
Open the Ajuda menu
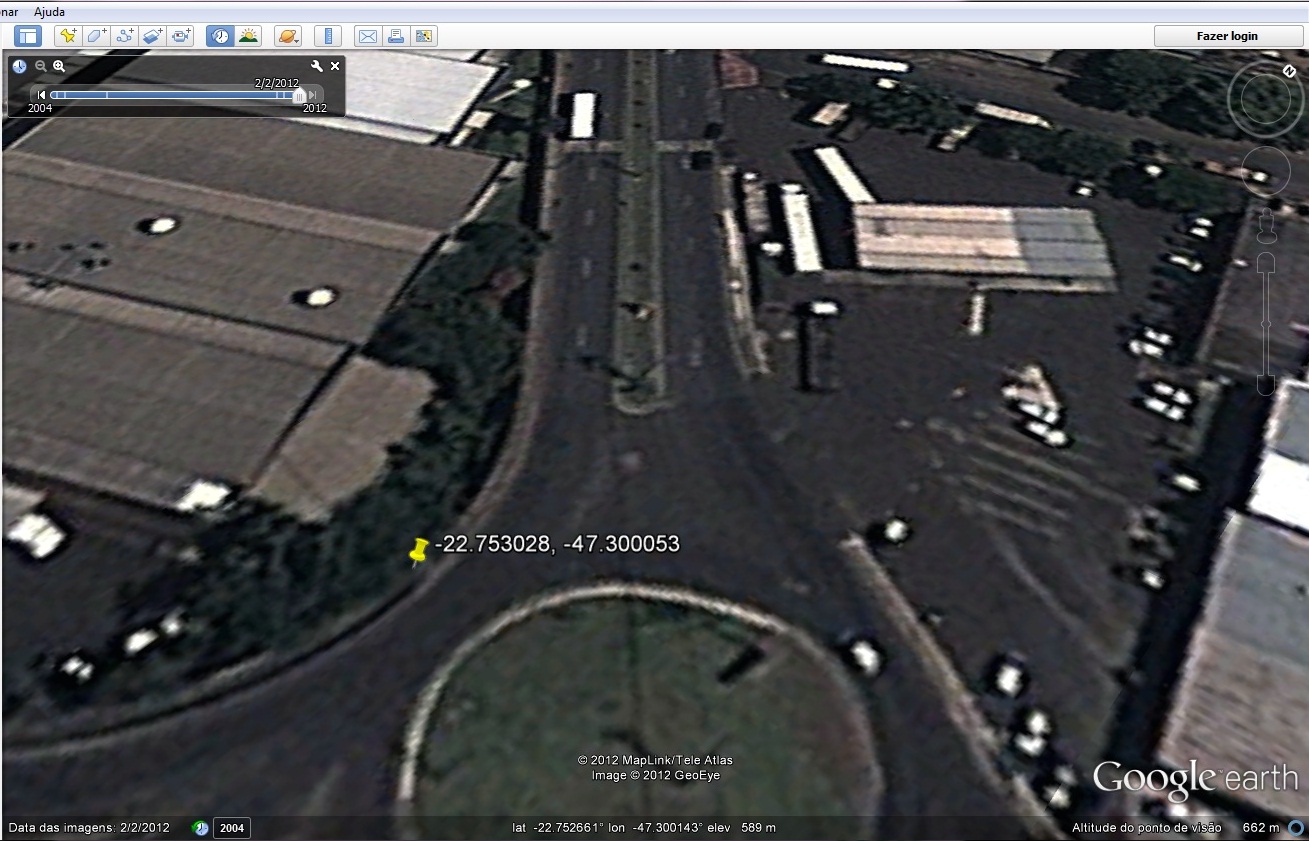[x=49, y=11]
